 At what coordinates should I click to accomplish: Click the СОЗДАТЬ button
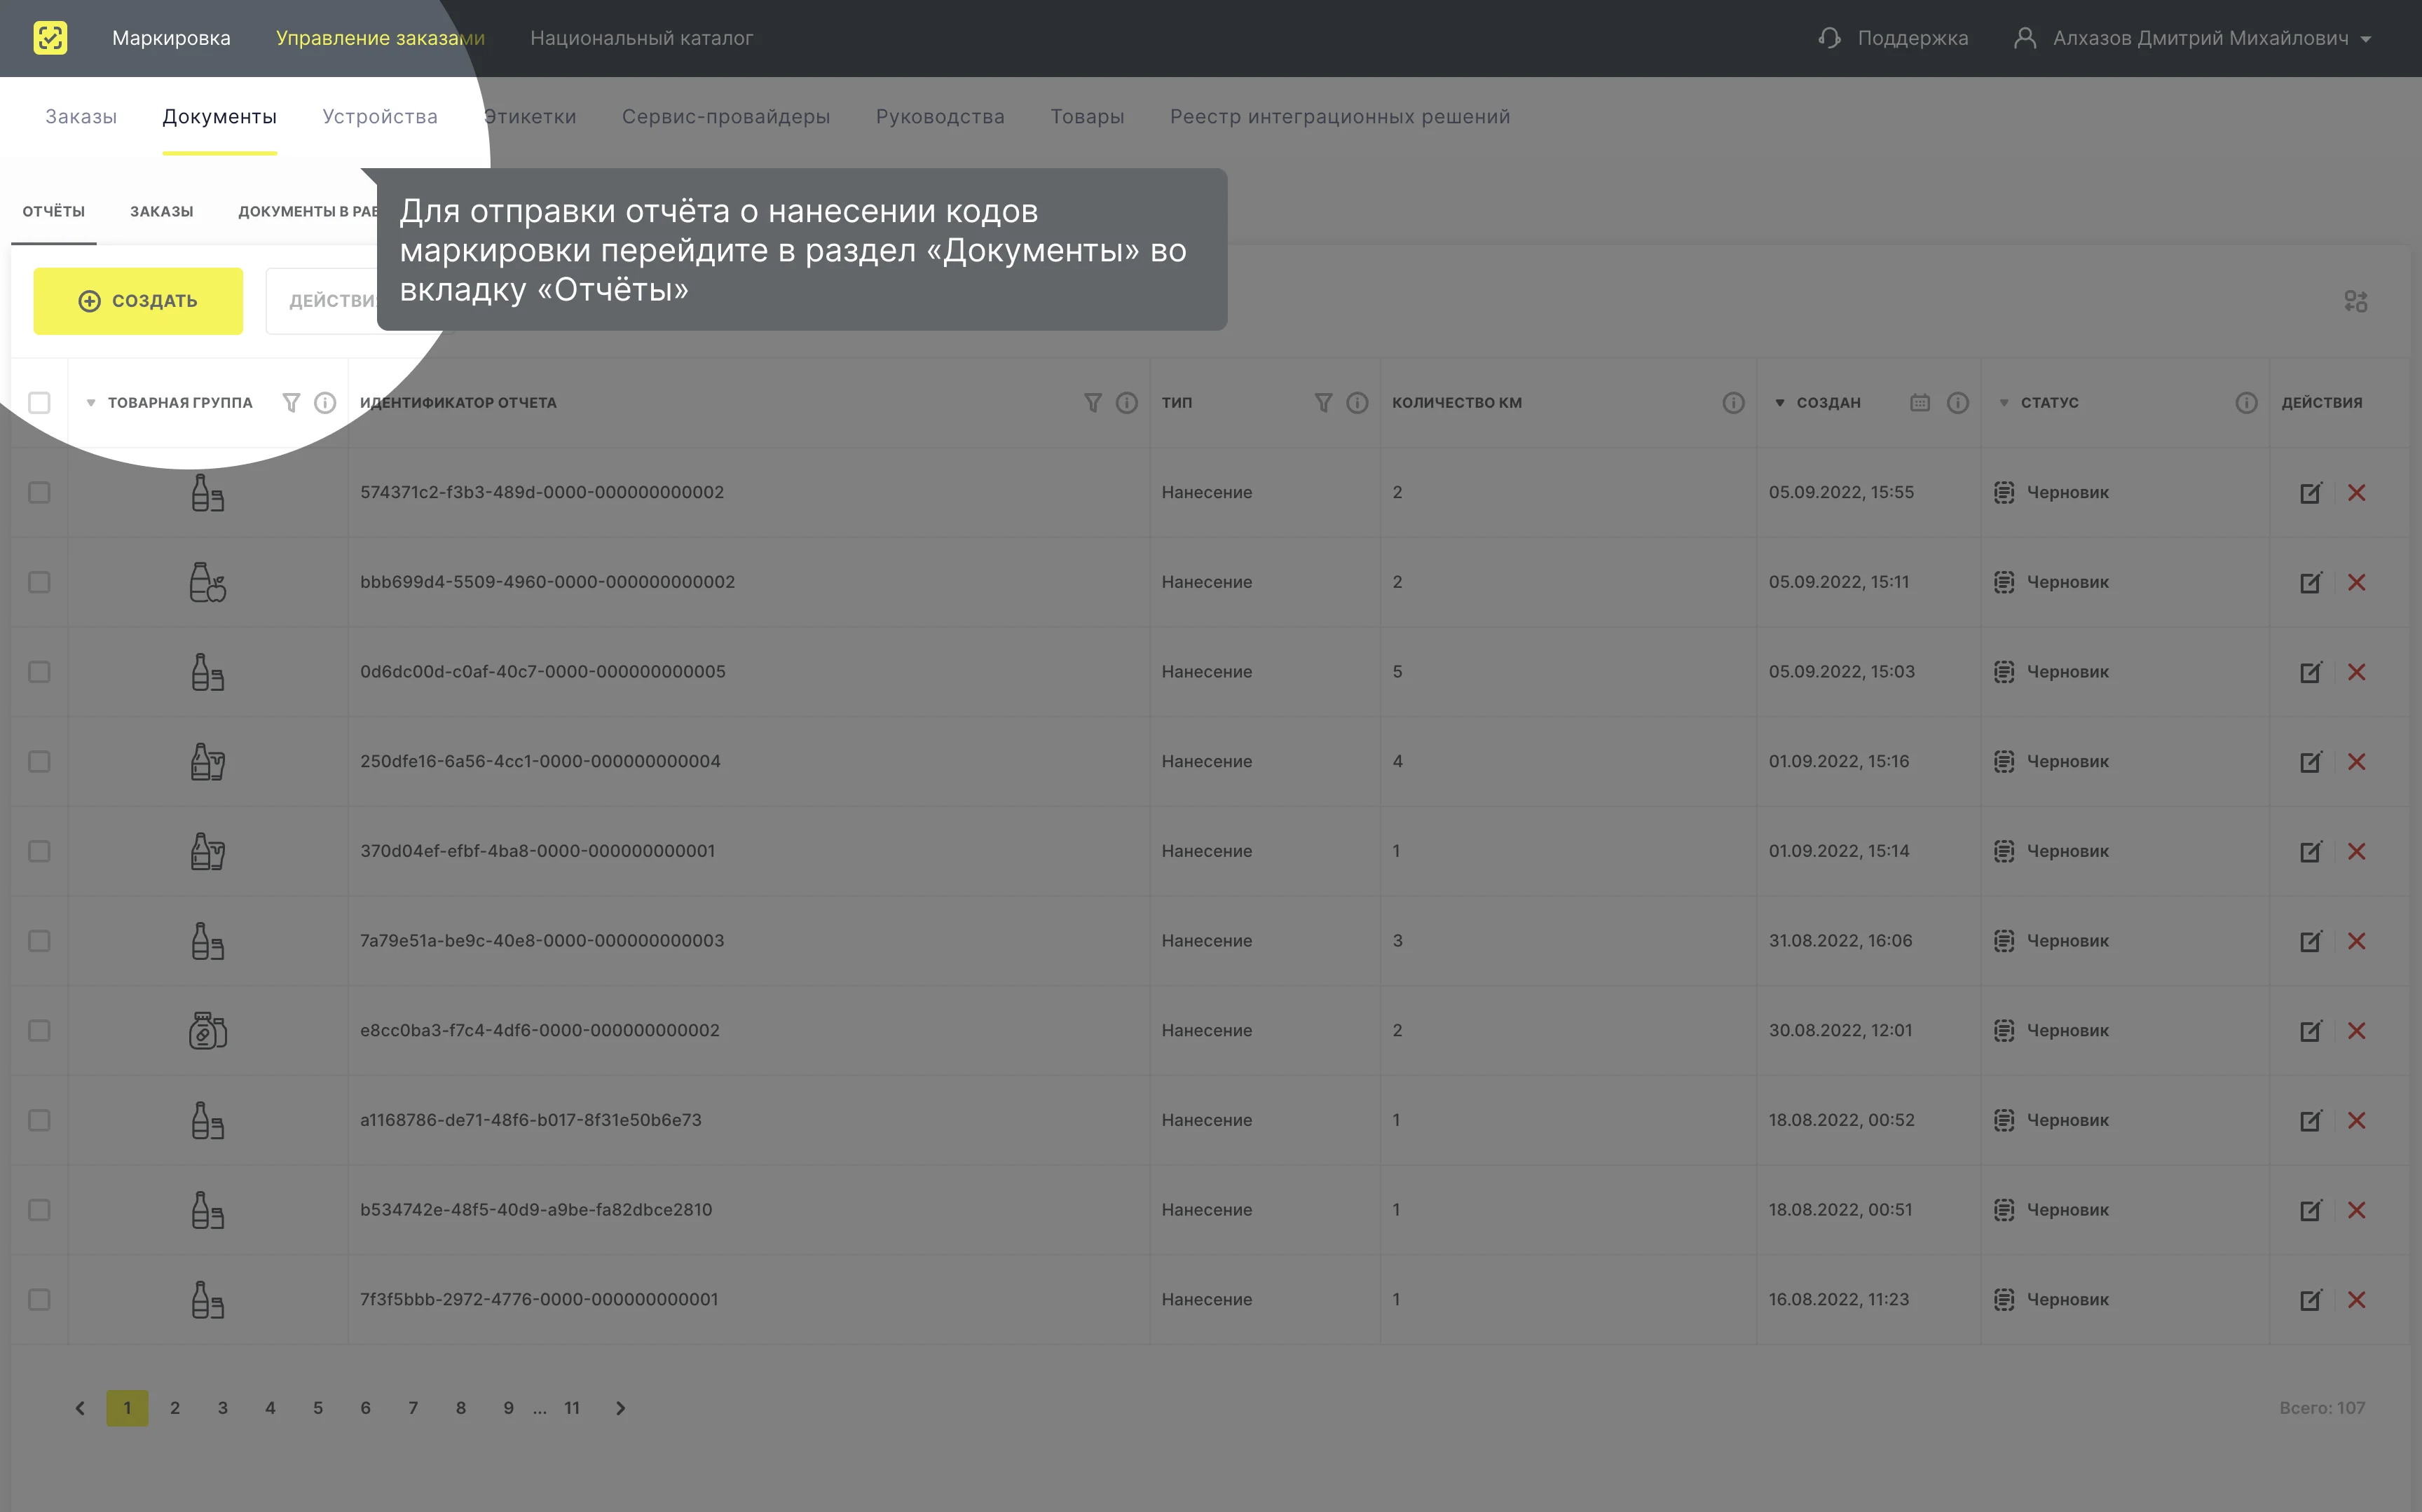[138, 301]
